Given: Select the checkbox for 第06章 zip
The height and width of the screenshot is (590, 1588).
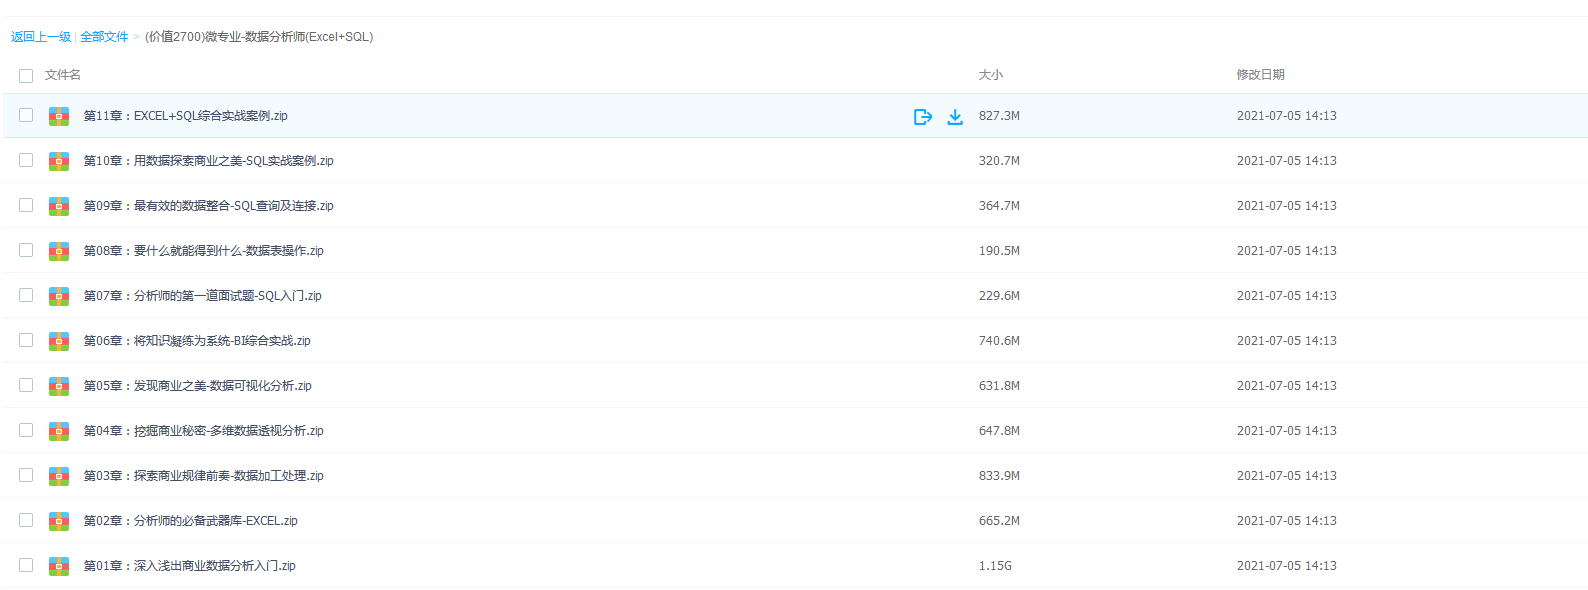Looking at the screenshot, I should click(x=26, y=340).
